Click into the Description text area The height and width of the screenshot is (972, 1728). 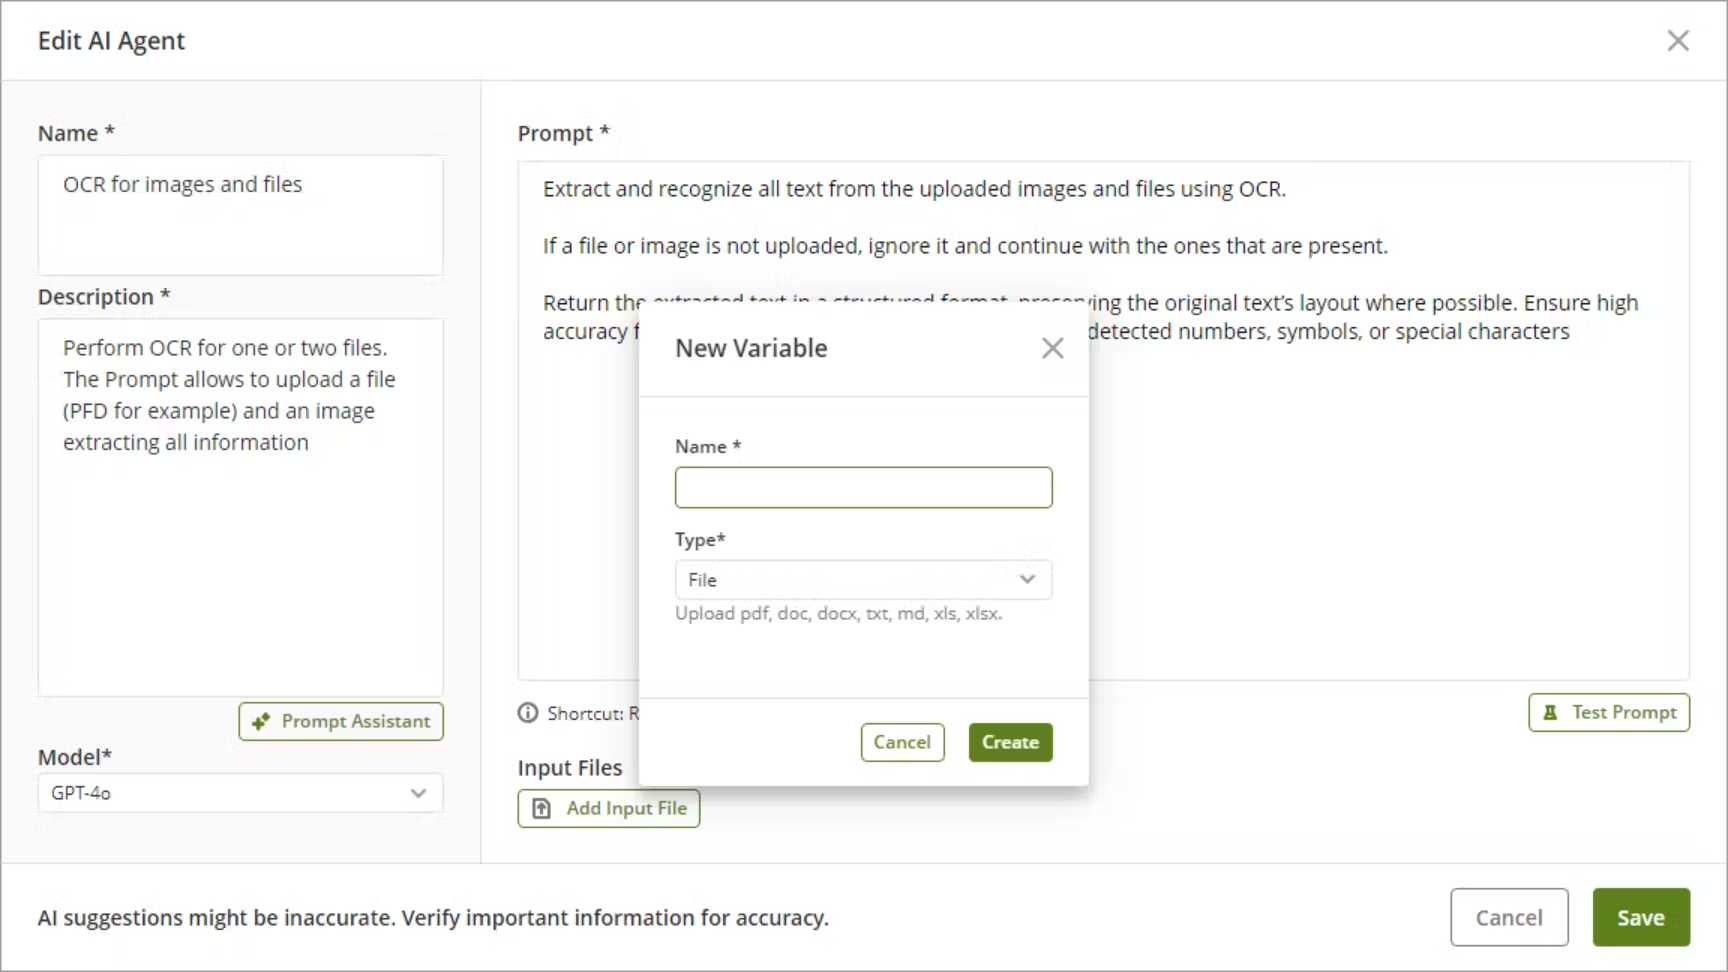click(240, 507)
